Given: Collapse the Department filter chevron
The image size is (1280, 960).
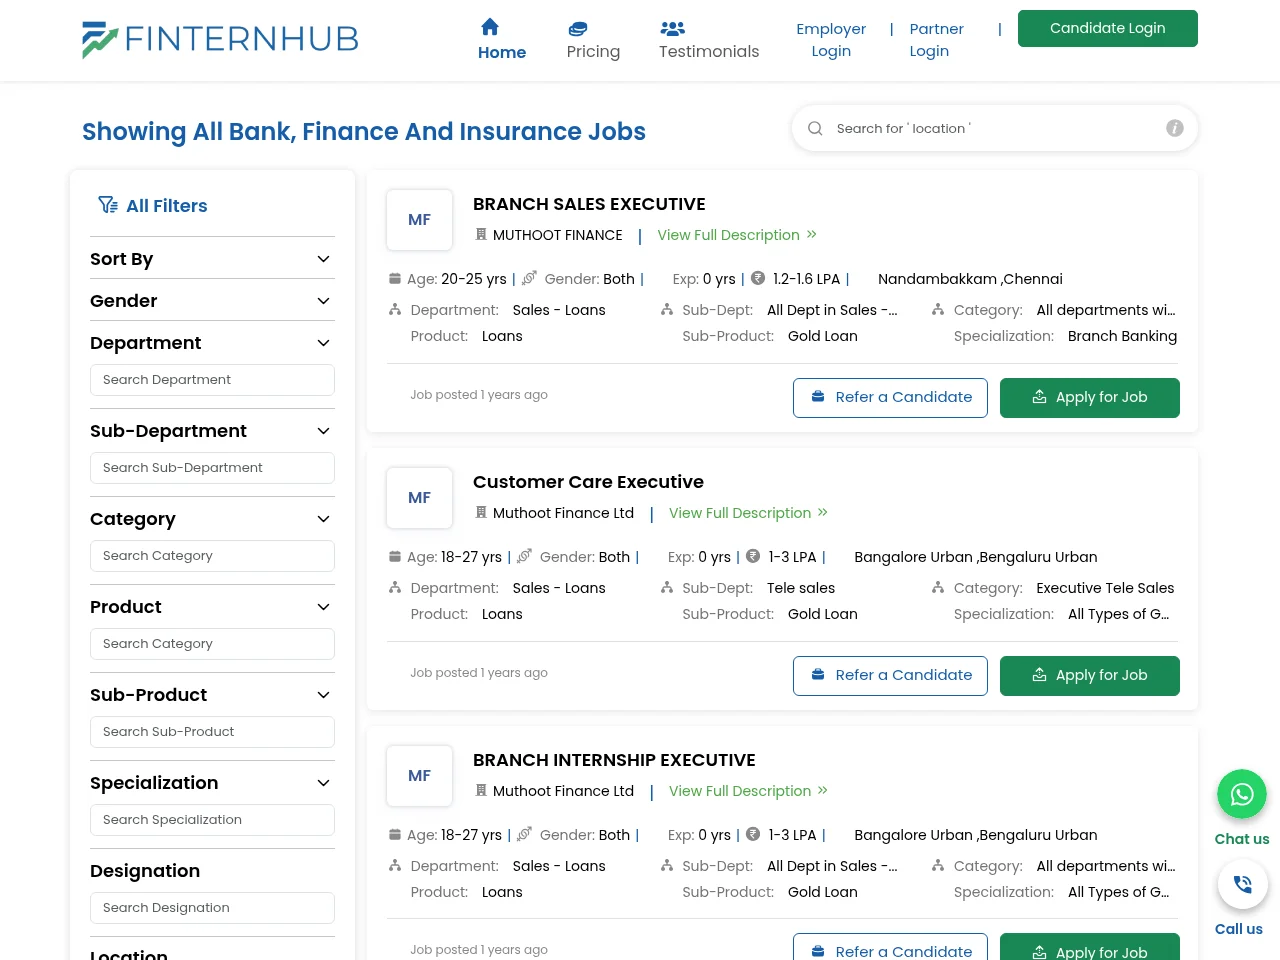Looking at the screenshot, I should pos(323,343).
